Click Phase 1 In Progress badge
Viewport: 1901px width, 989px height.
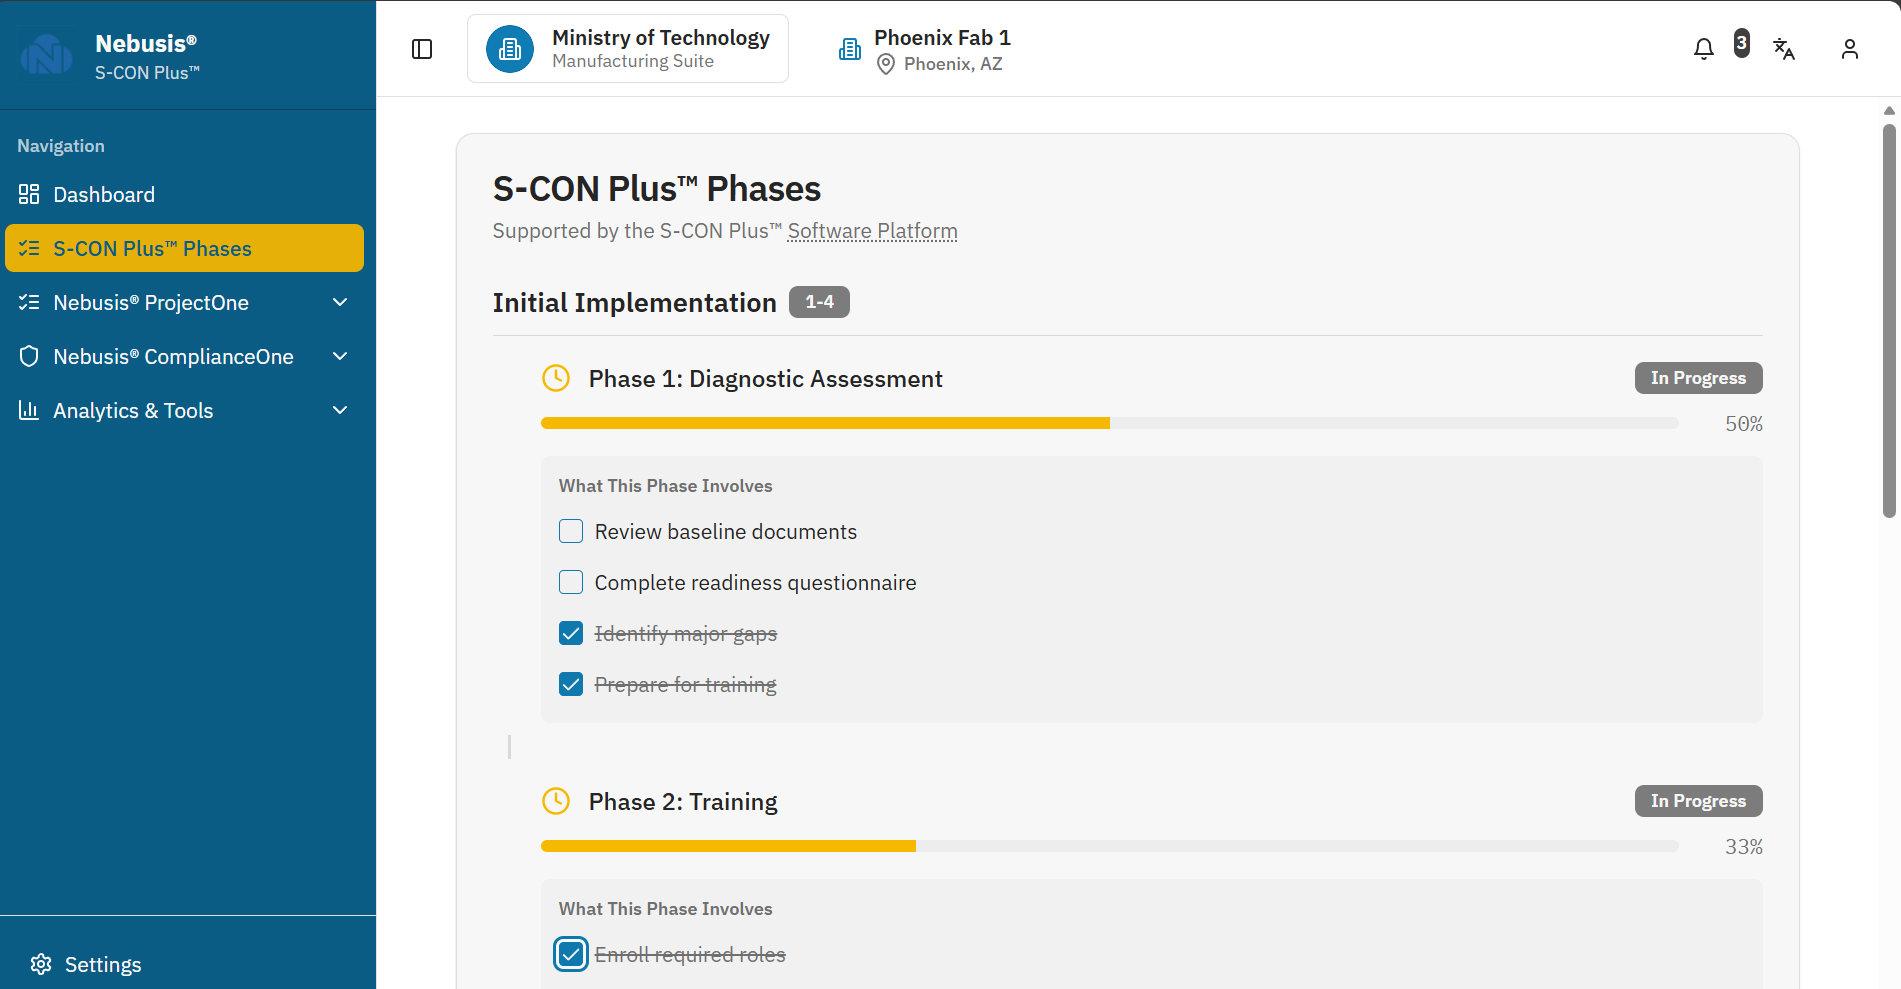tap(1698, 378)
